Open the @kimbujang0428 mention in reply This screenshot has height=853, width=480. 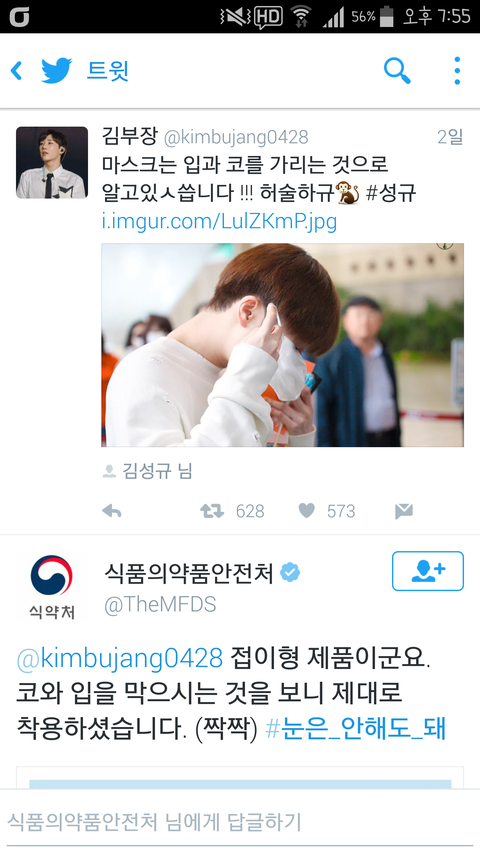[120, 658]
